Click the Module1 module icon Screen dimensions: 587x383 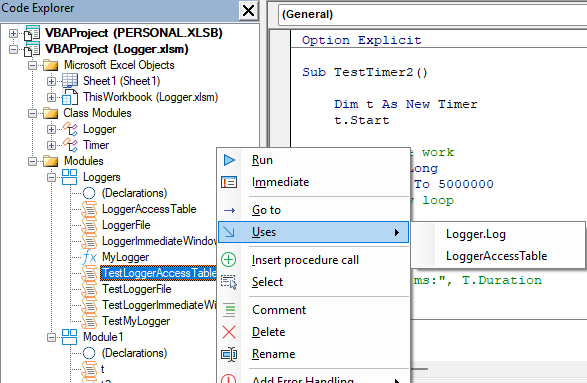[69, 337]
